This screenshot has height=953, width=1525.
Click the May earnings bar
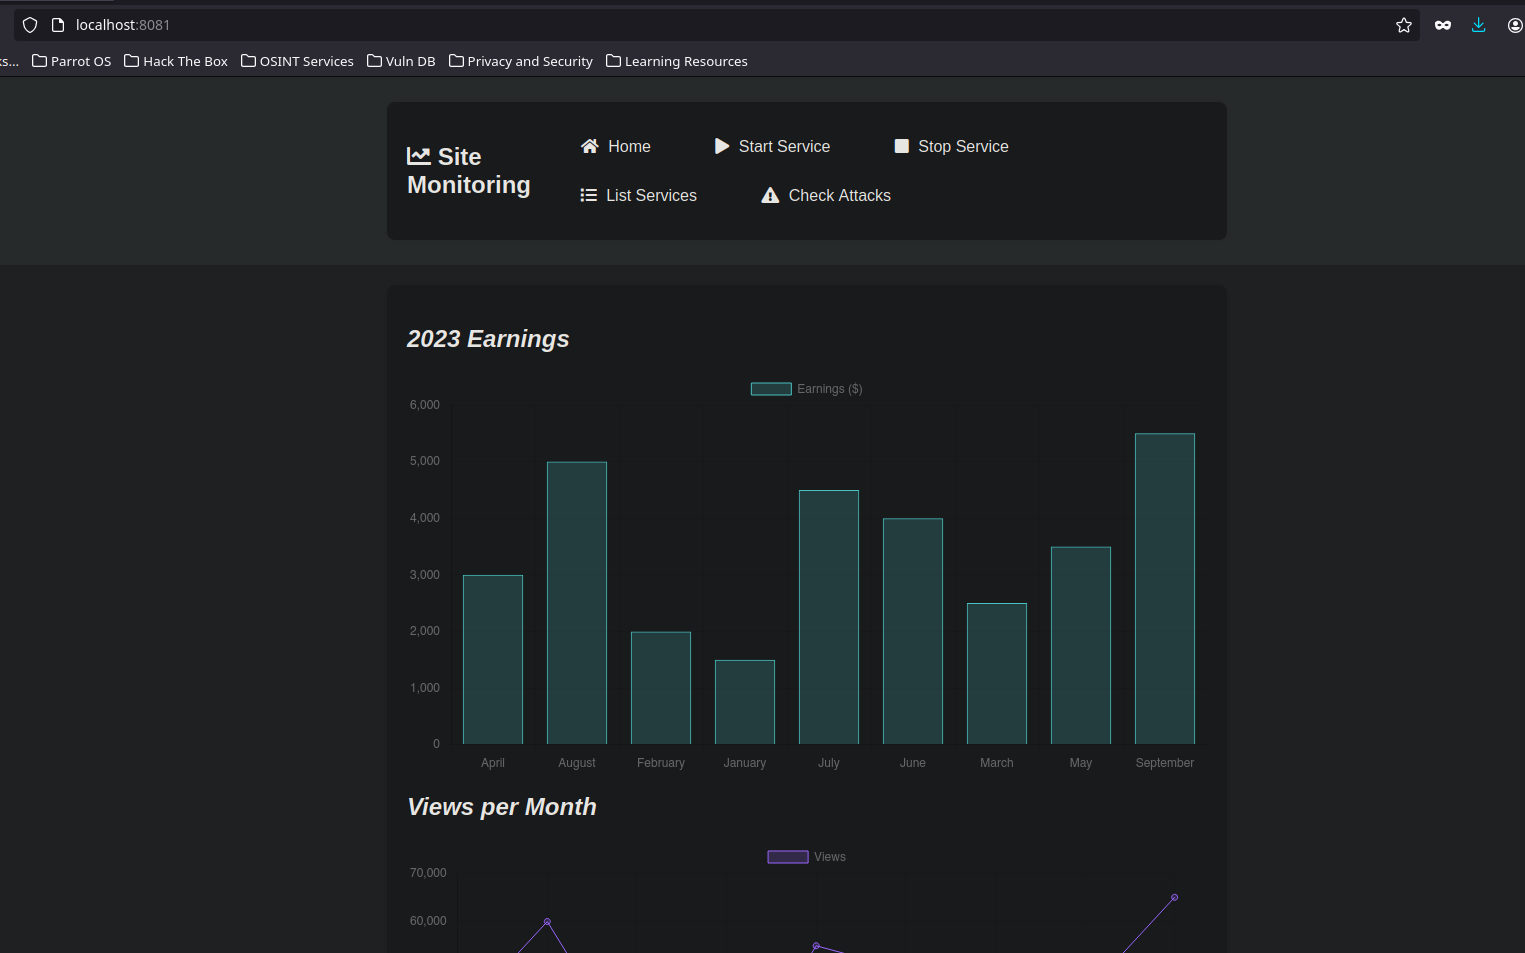coord(1081,645)
